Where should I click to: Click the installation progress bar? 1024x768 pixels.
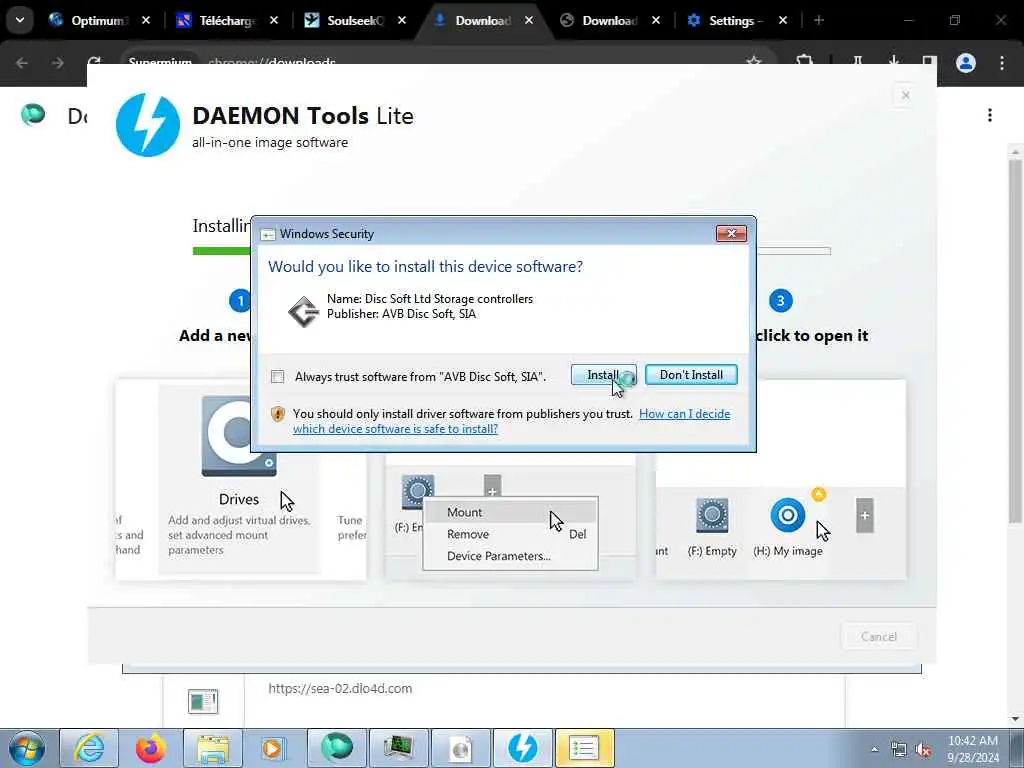[511, 251]
